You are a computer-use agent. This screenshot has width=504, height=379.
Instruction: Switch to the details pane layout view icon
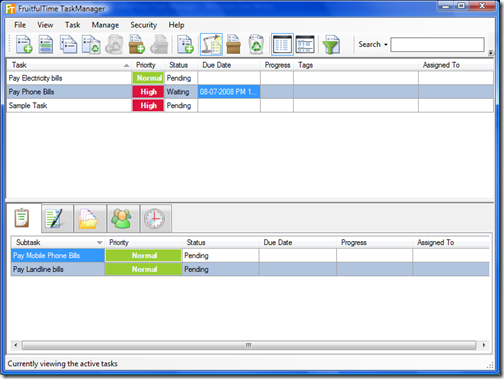305,44
